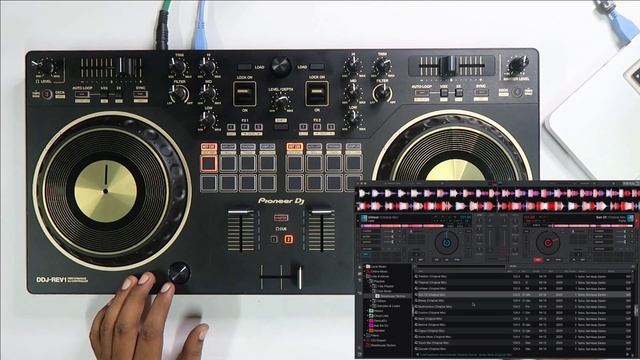
Task: Click left channel FILTER knob
Action: pos(179,95)
